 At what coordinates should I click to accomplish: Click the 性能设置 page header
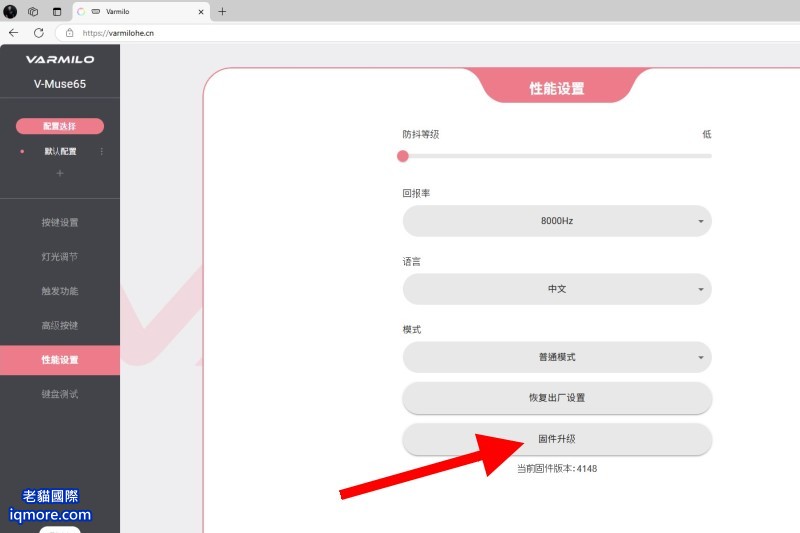point(557,88)
